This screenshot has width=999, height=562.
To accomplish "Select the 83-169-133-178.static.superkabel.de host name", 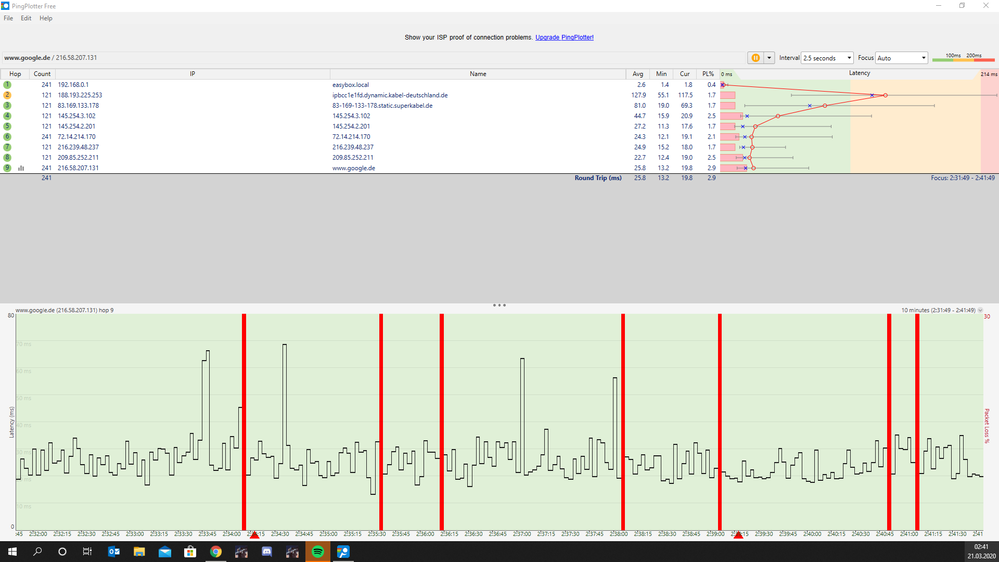I will point(382,106).
